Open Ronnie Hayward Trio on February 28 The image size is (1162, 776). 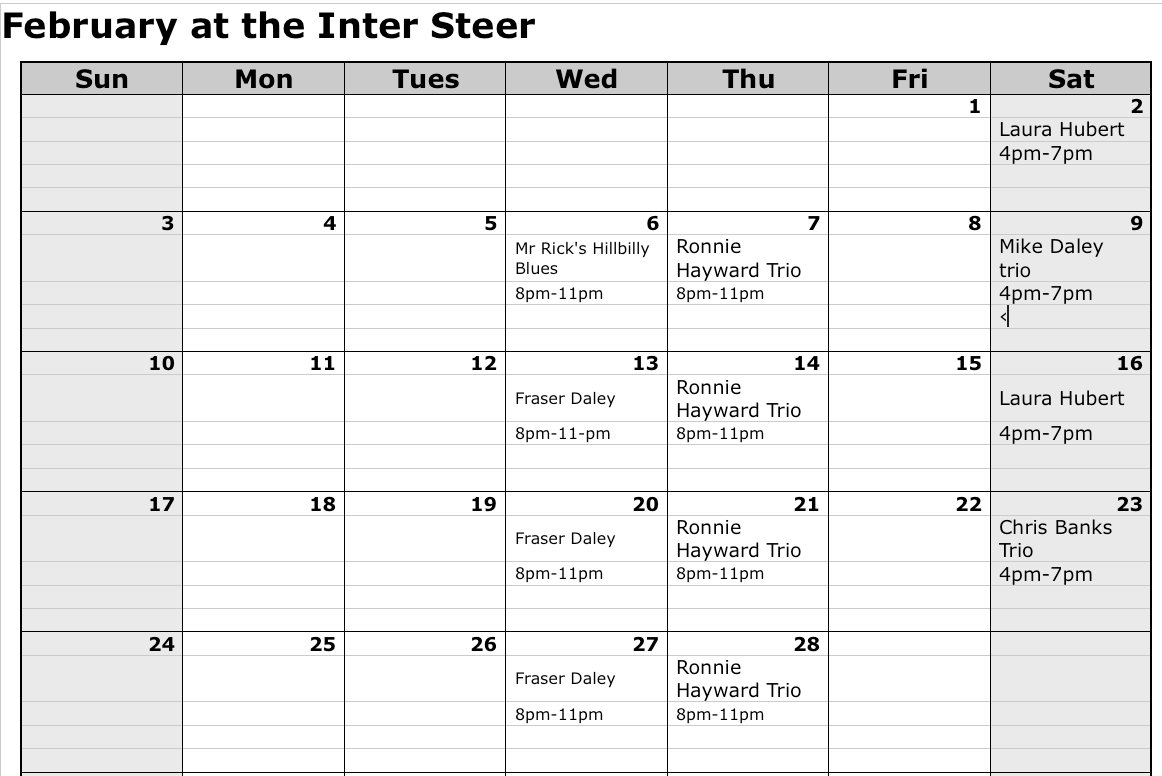(738, 679)
